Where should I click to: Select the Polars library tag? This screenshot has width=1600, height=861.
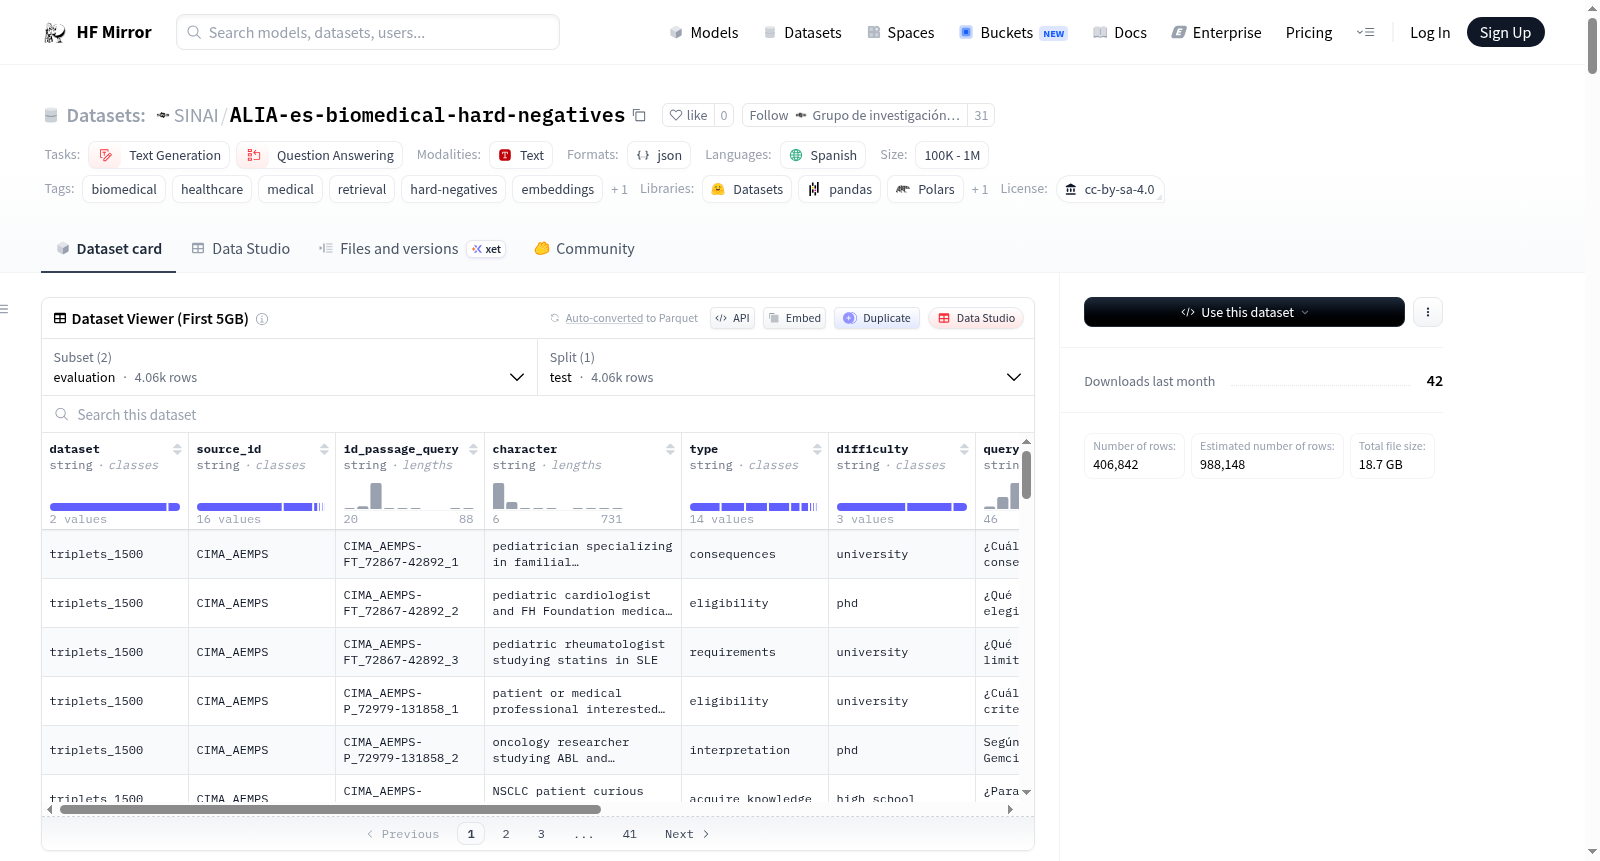[x=926, y=189]
